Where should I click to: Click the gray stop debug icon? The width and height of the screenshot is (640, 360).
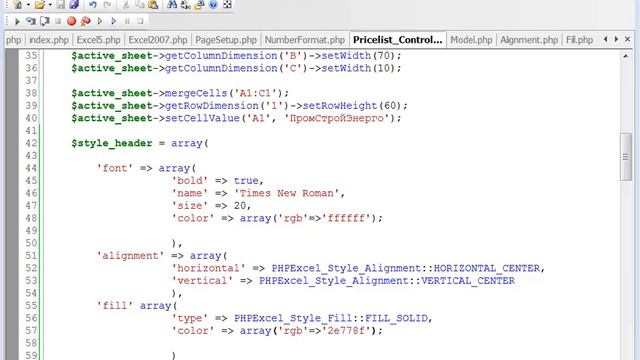click(58, 21)
